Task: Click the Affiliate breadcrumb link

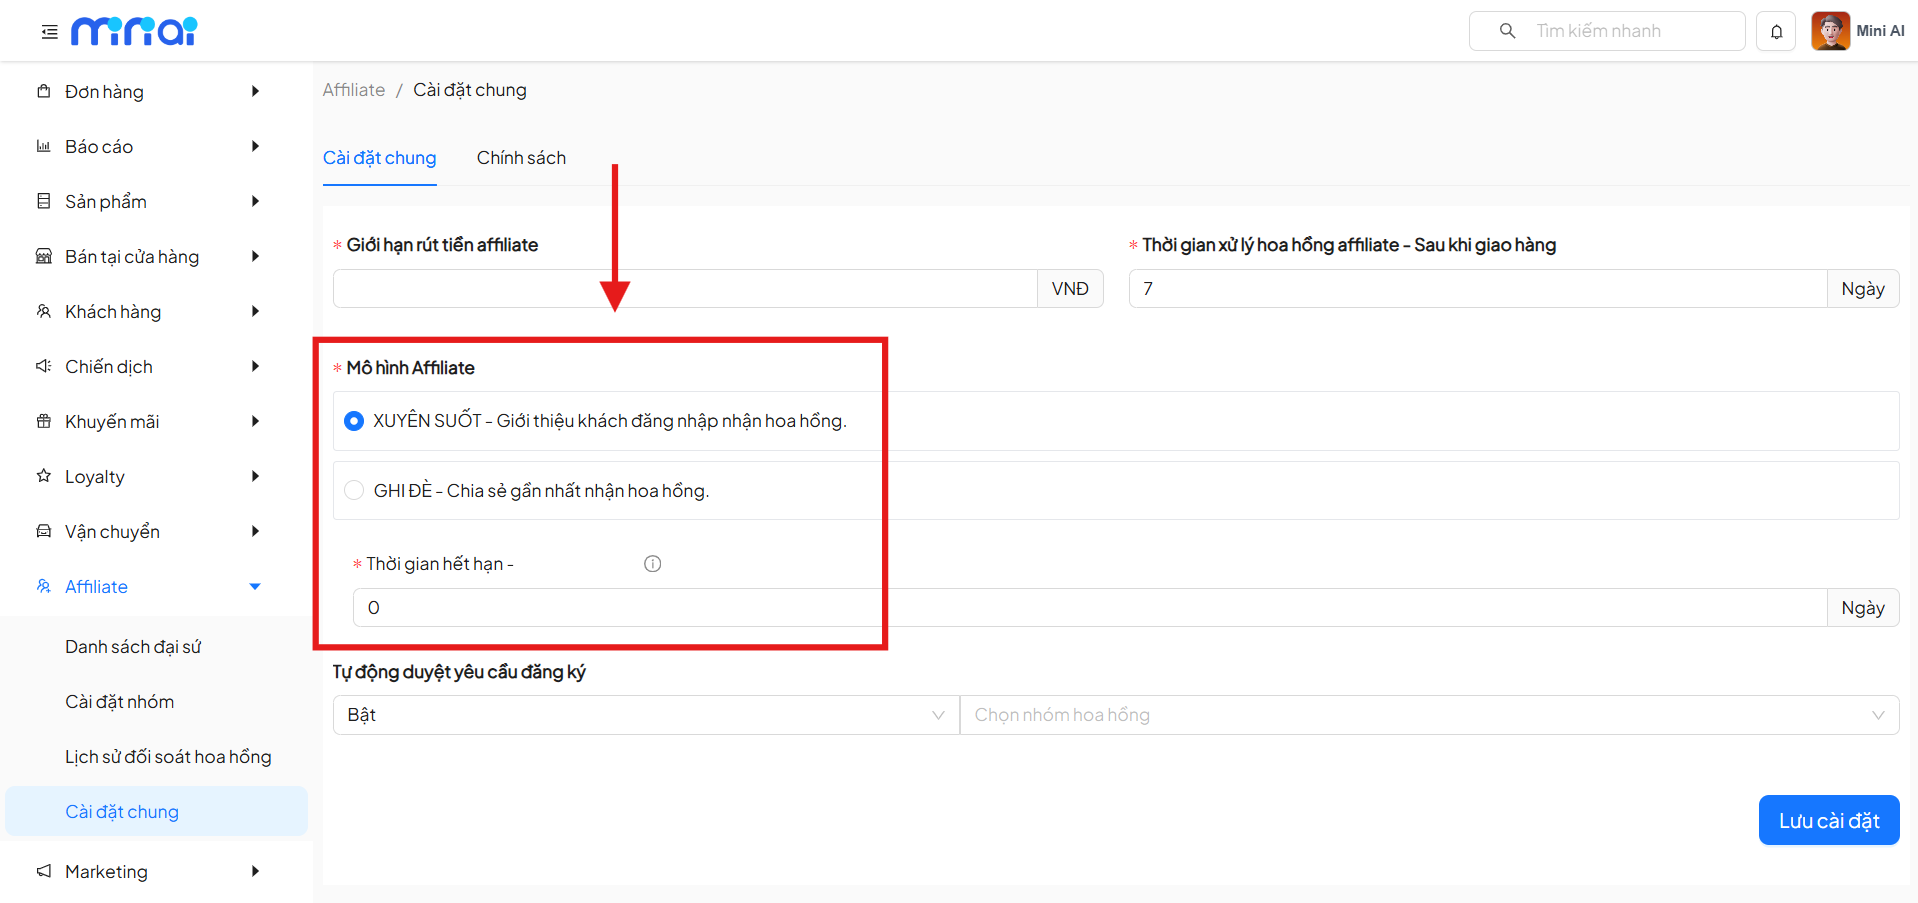Action: pos(354,90)
